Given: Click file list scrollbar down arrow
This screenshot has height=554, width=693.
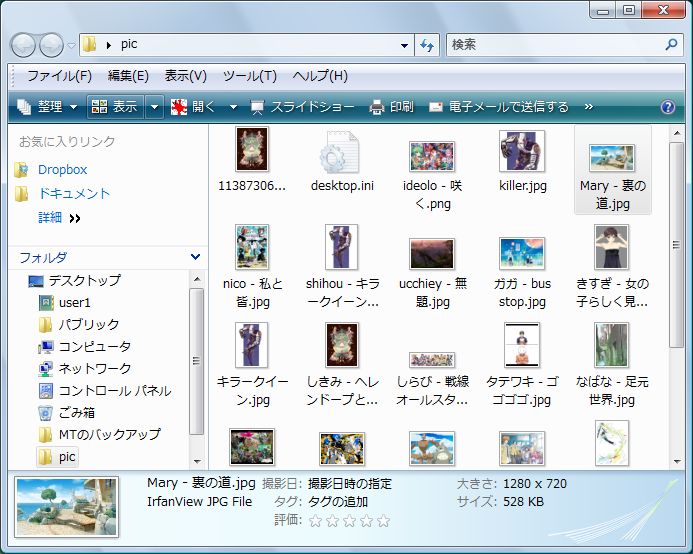Looking at the screenshot, I should [x=677, y=461].
